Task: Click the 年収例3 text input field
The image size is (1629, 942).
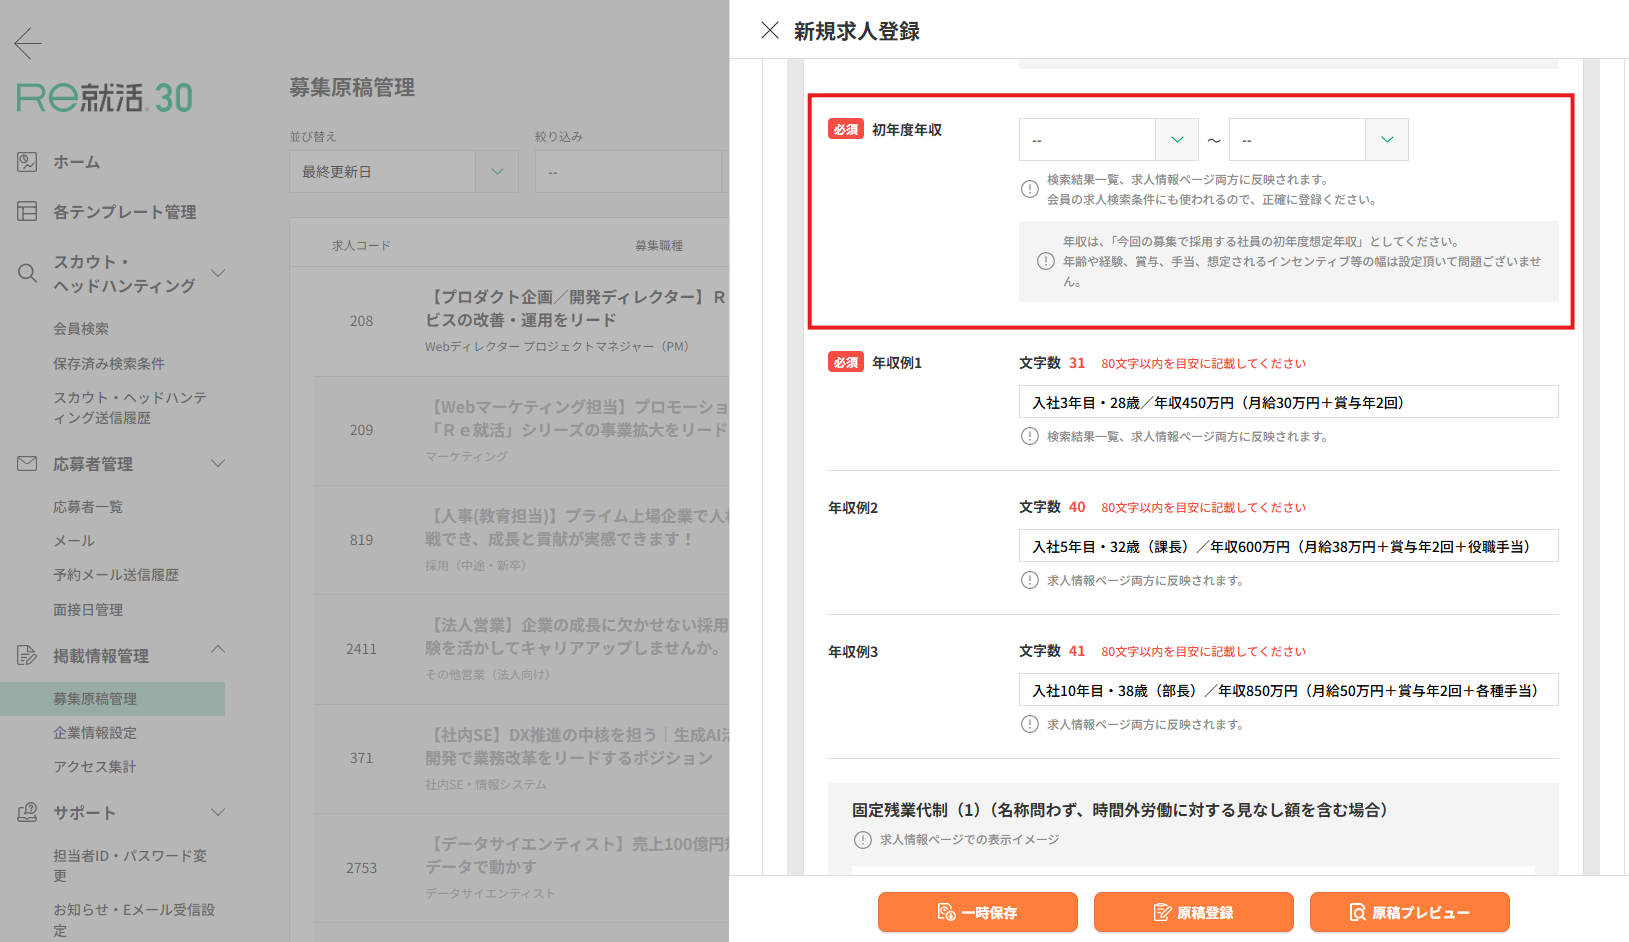Action: [x=1289, y=690]
